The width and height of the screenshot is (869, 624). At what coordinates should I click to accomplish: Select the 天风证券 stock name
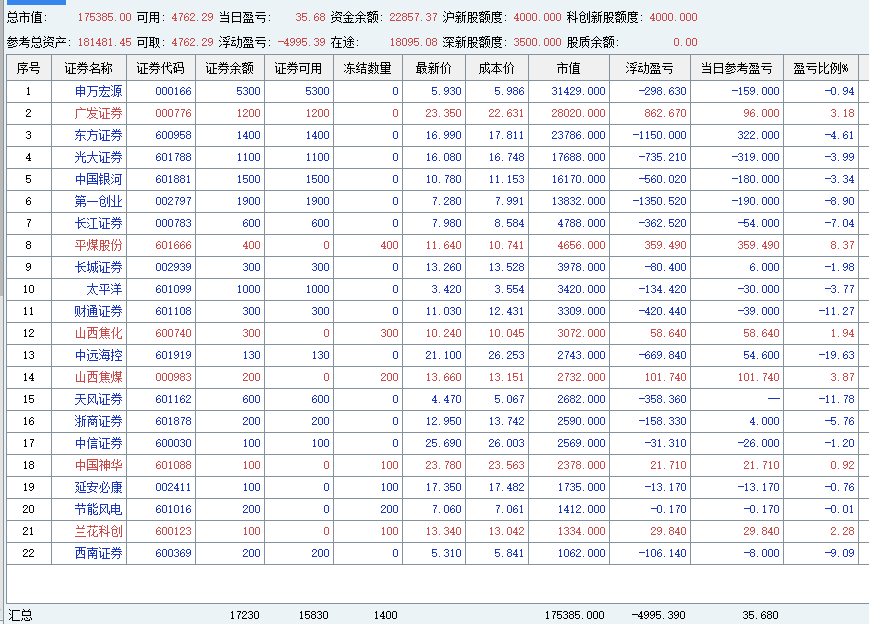99,400
